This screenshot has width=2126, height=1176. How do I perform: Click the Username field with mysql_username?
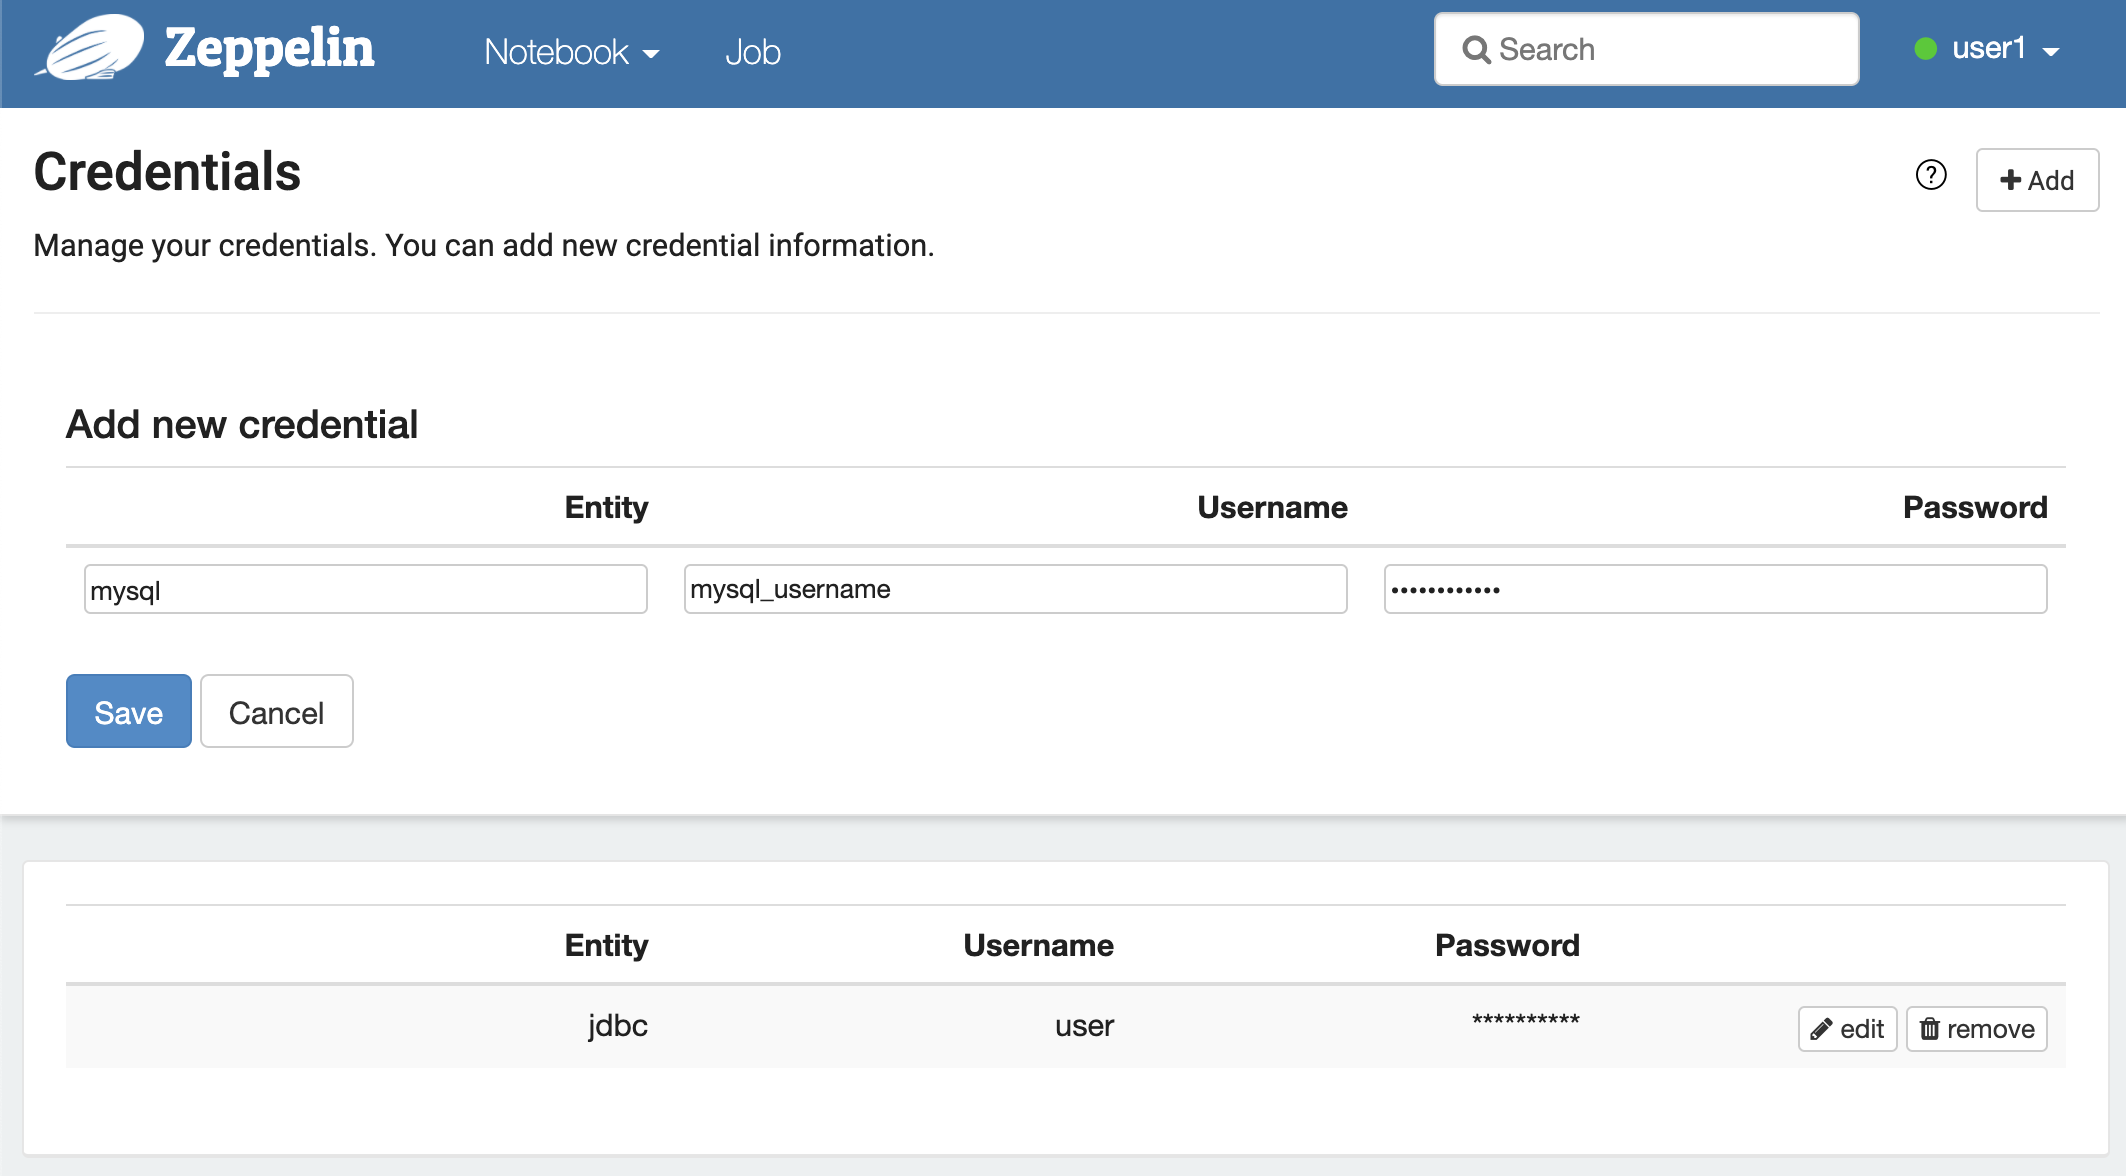click(1015, 590)
